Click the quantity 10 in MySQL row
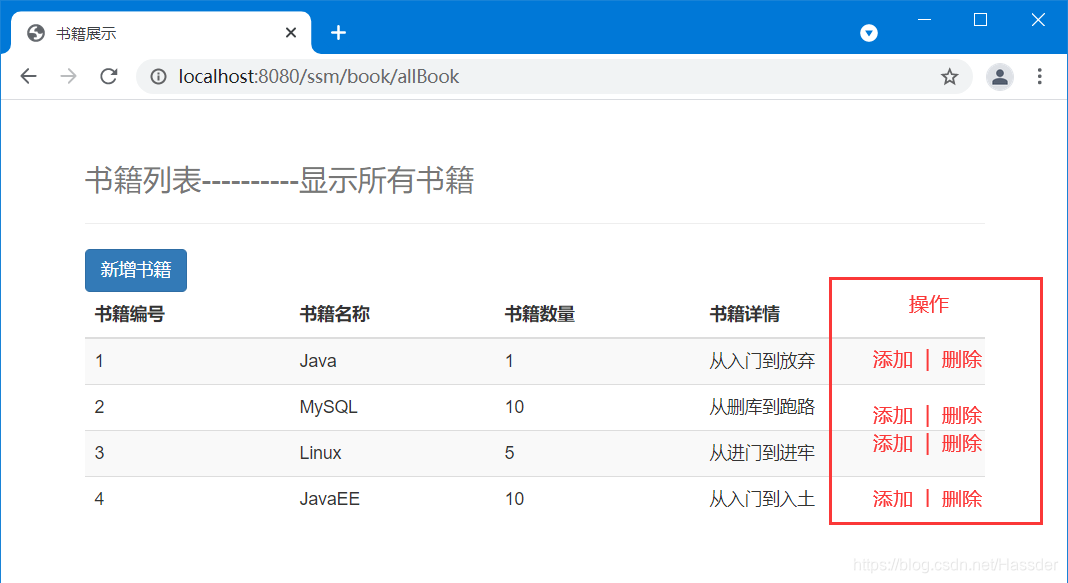 pyautogui.click(x=514, y=407)
